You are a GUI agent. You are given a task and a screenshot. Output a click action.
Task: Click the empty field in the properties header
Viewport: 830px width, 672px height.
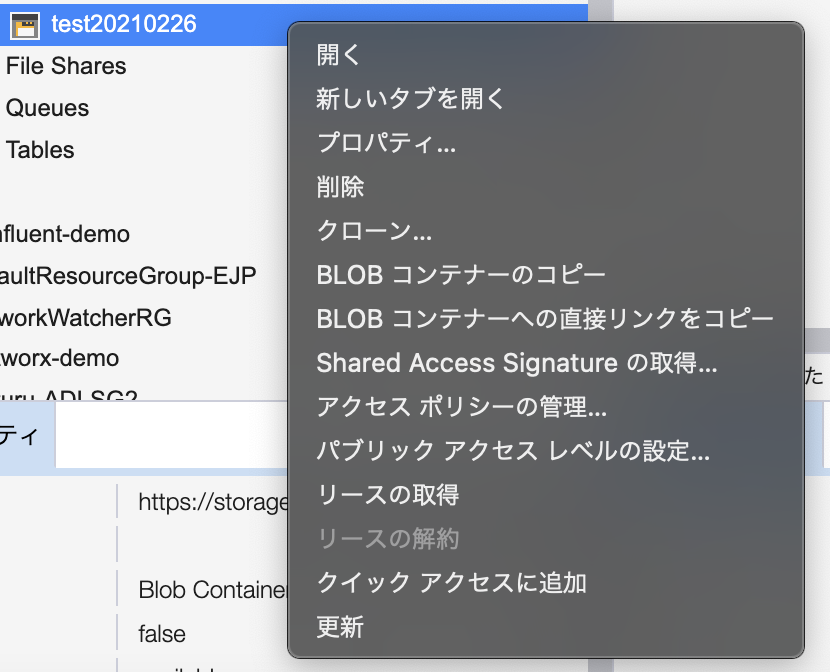(x=172, y=435)
